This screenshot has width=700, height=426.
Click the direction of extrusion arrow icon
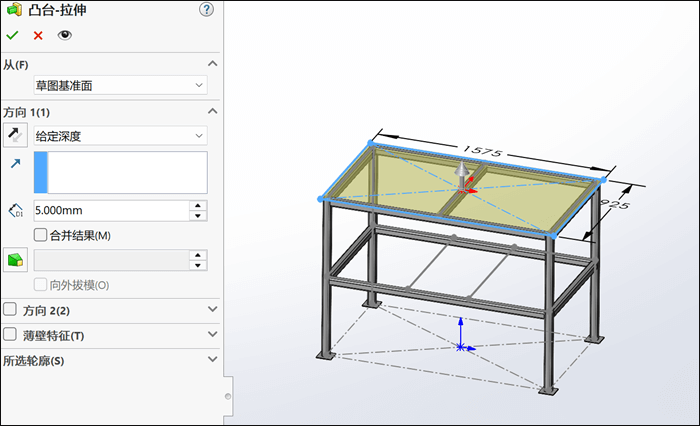point(15,163)
